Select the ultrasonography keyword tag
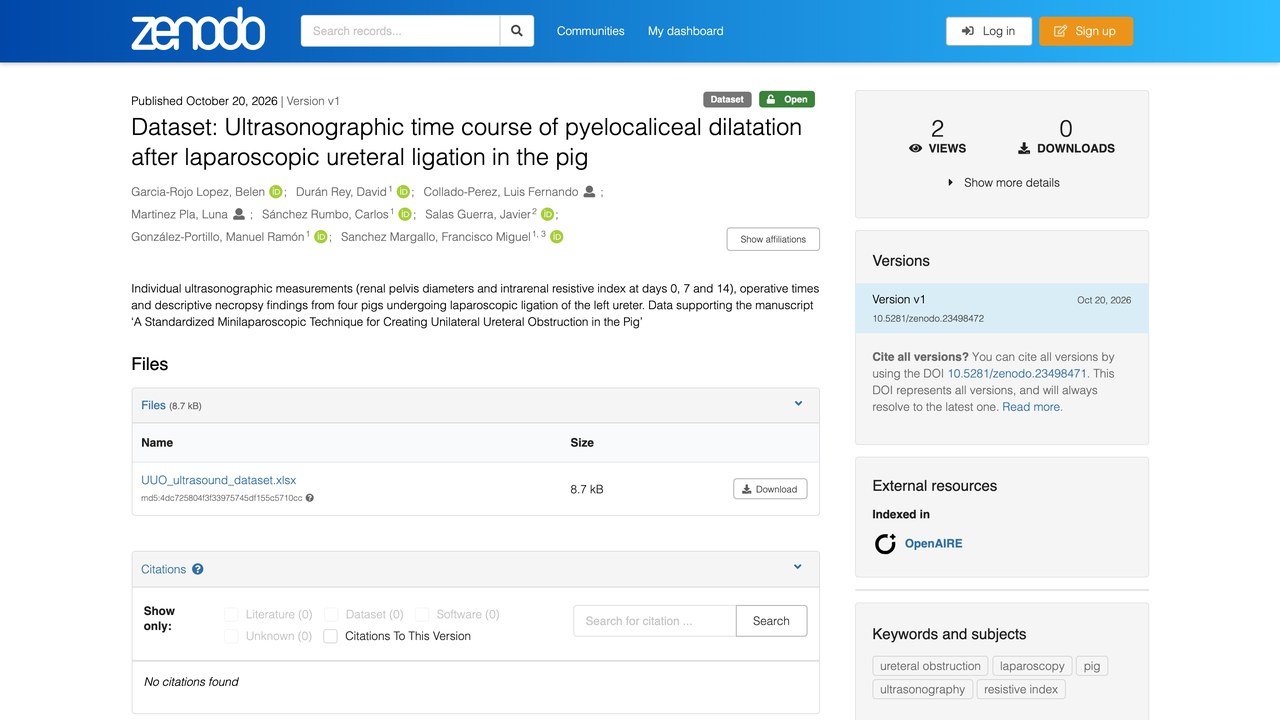The height and width of the screenshot is (720, 1280). [923, 689]
